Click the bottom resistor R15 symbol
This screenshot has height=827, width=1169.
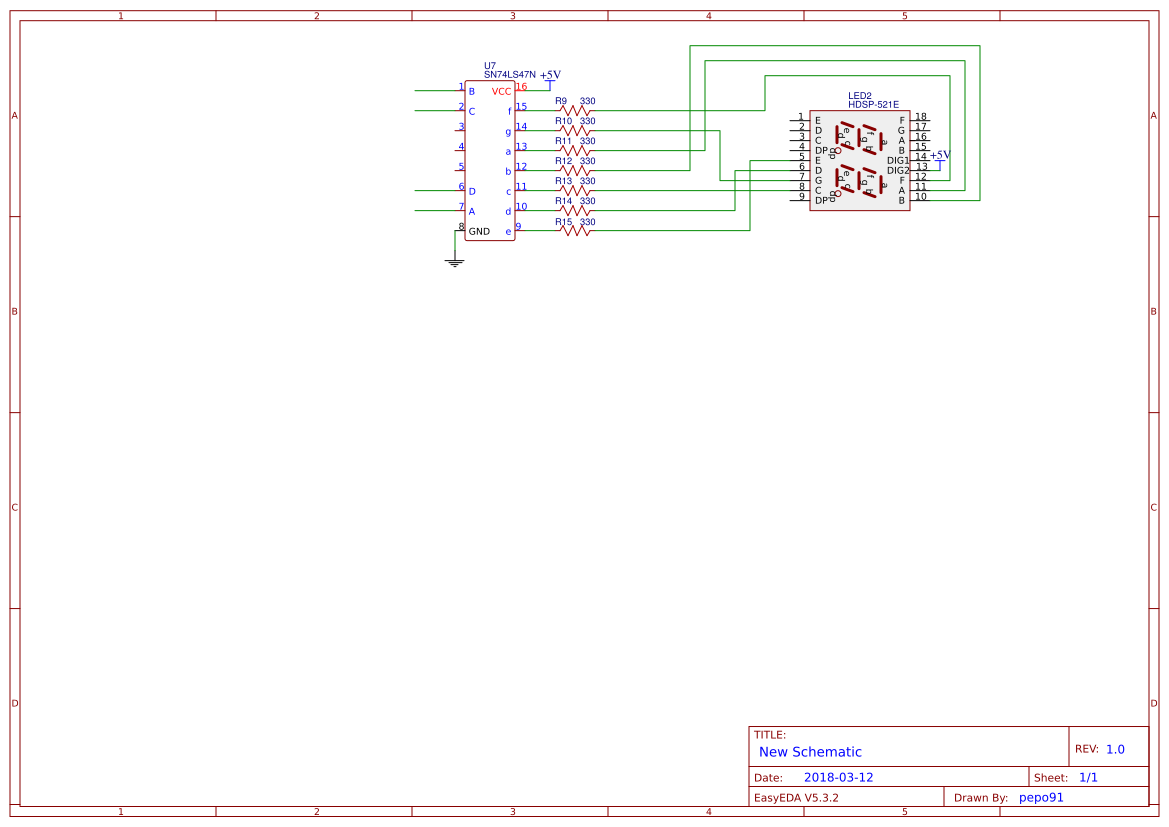(x=575, y=230)
